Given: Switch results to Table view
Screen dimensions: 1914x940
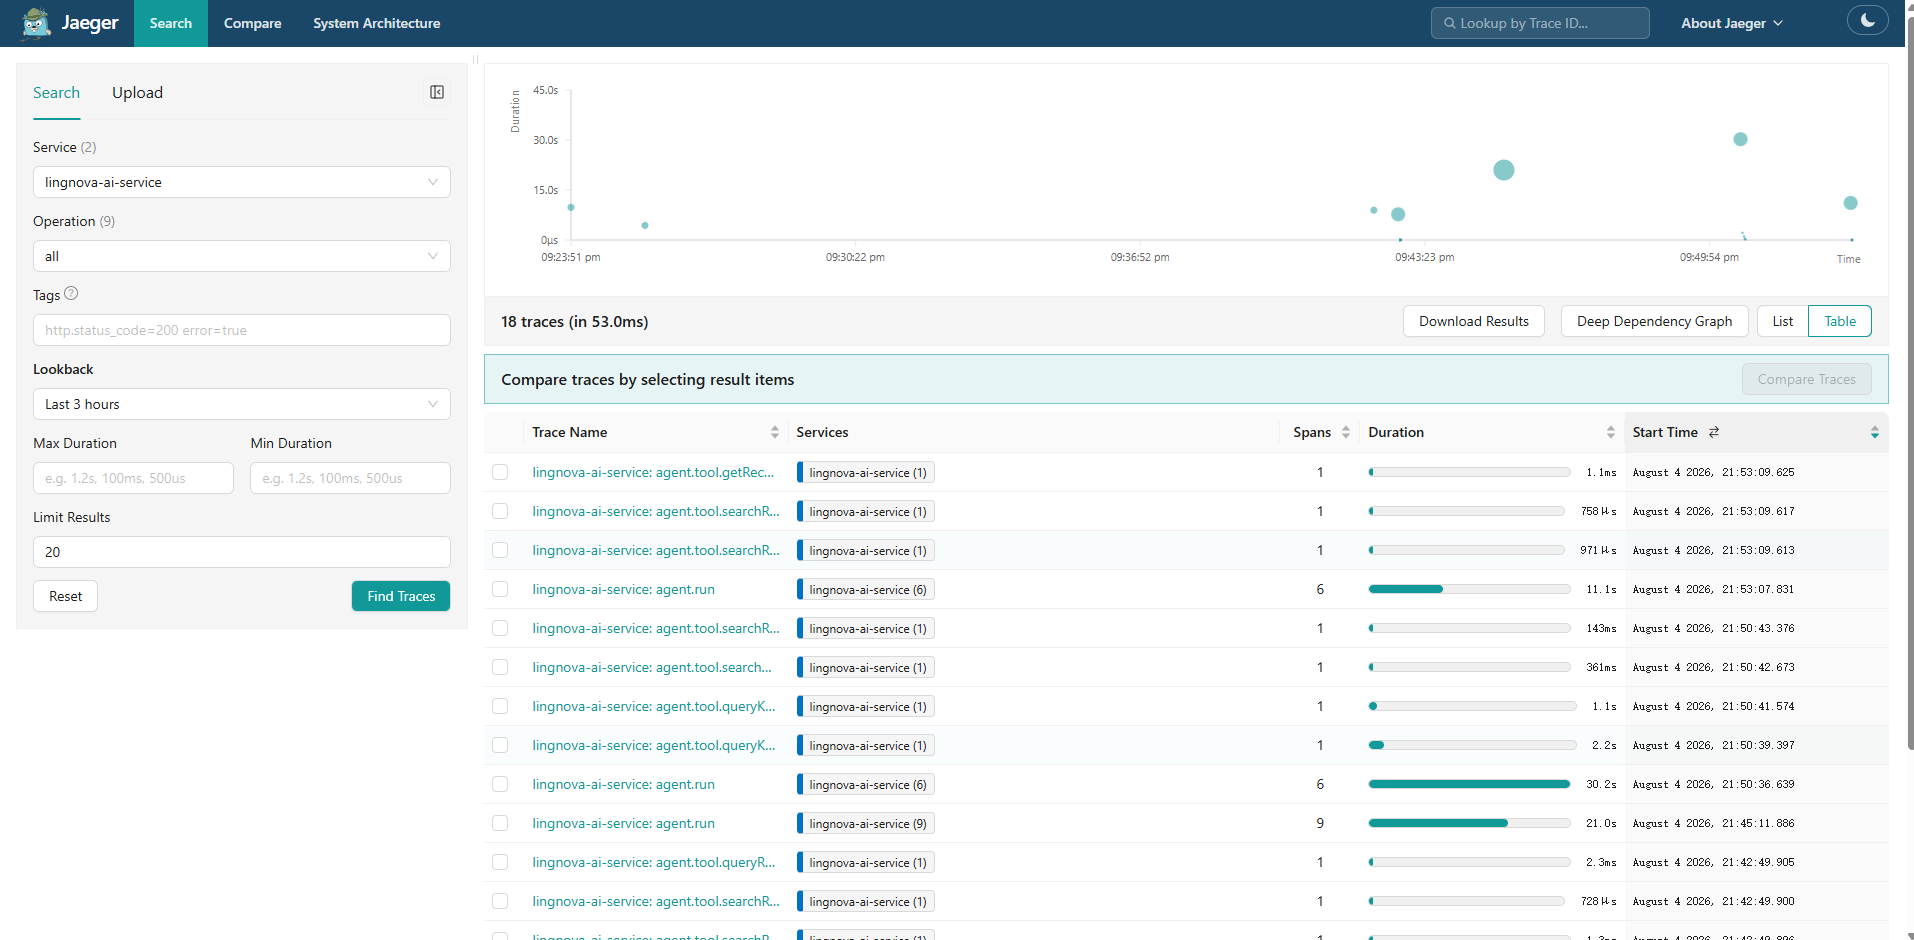Looking at the screenshot, I should [1840, 321].
